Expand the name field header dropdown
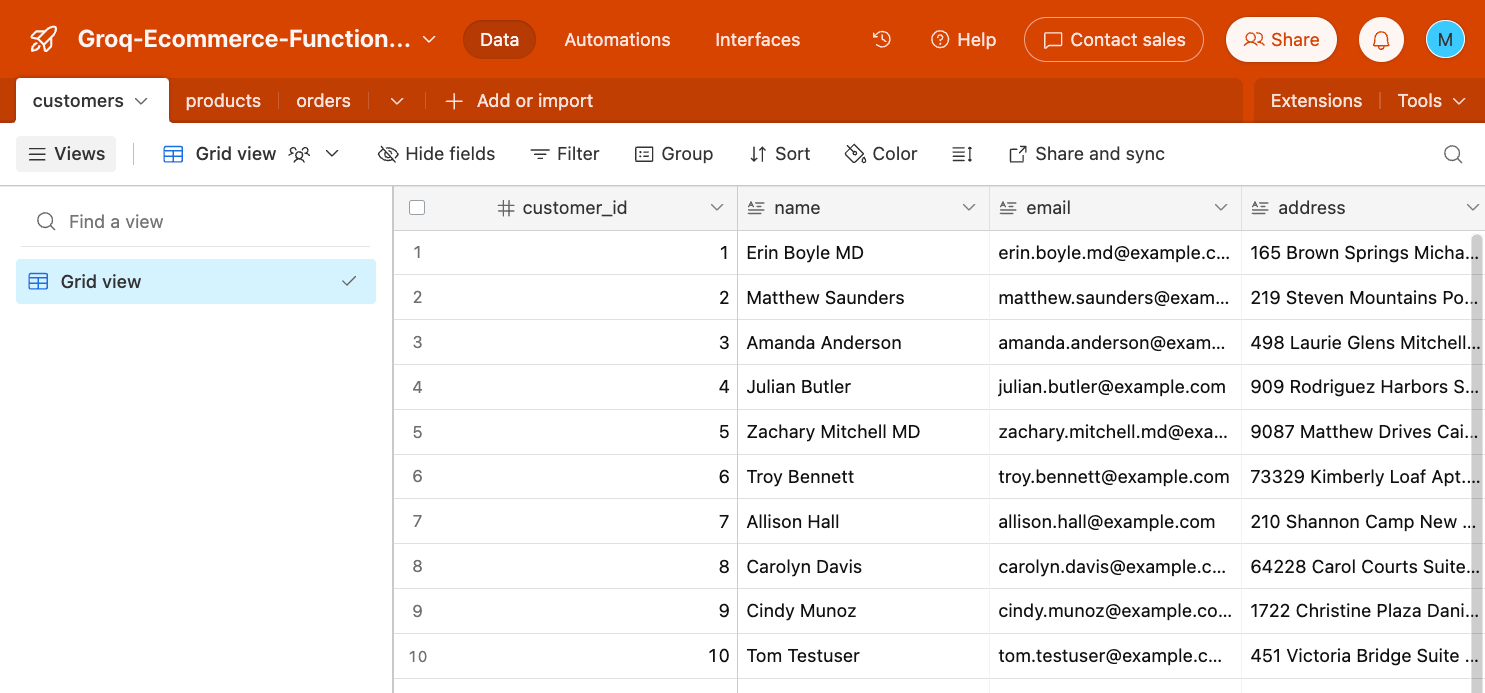The height and width of the screenshot is (693, 1485). 968,207
